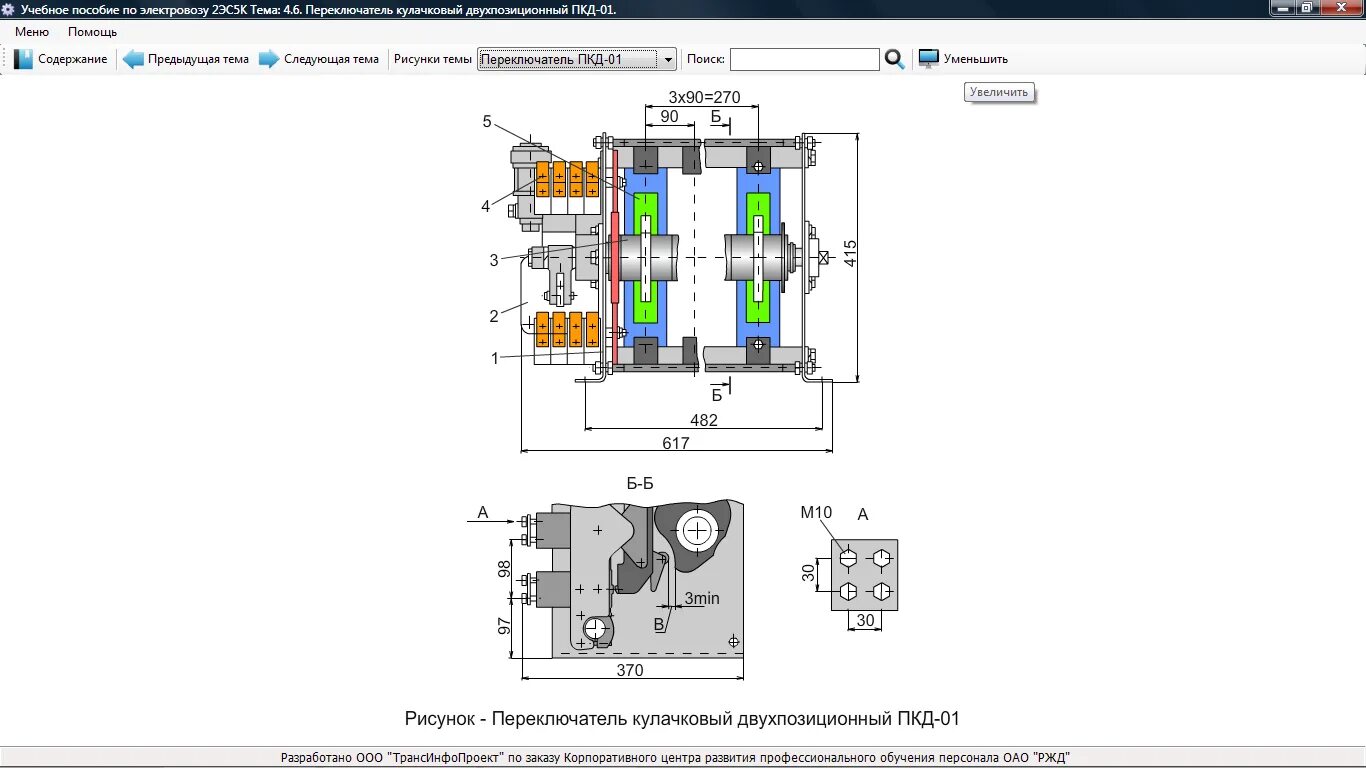Open the Помощь menu

click(x=92, y=32)
